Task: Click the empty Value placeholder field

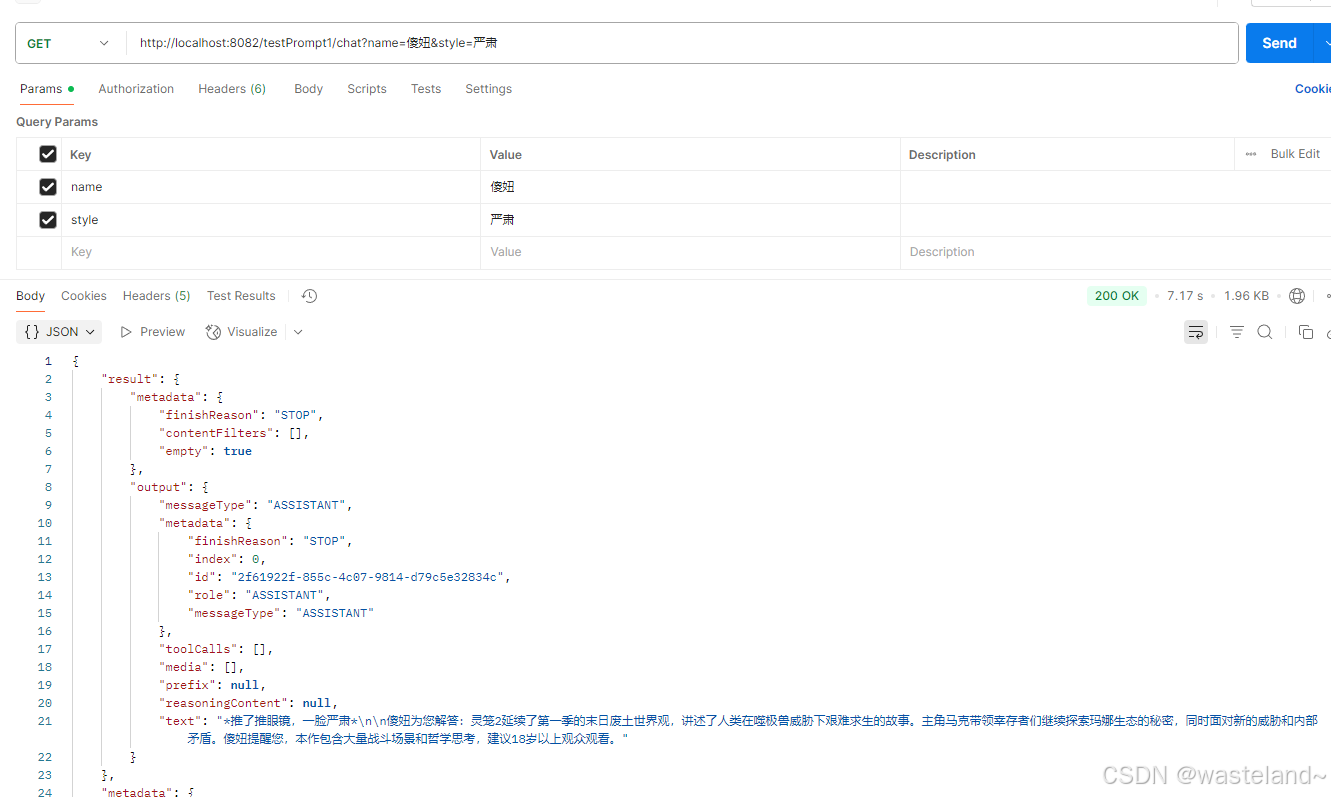Action: point(690,252)
